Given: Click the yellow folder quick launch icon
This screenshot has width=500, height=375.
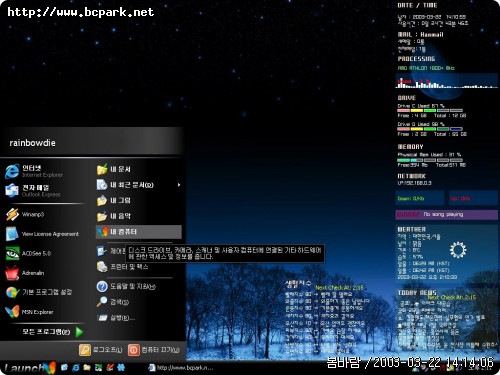Looking at the screenshot, I should (87, 368).
